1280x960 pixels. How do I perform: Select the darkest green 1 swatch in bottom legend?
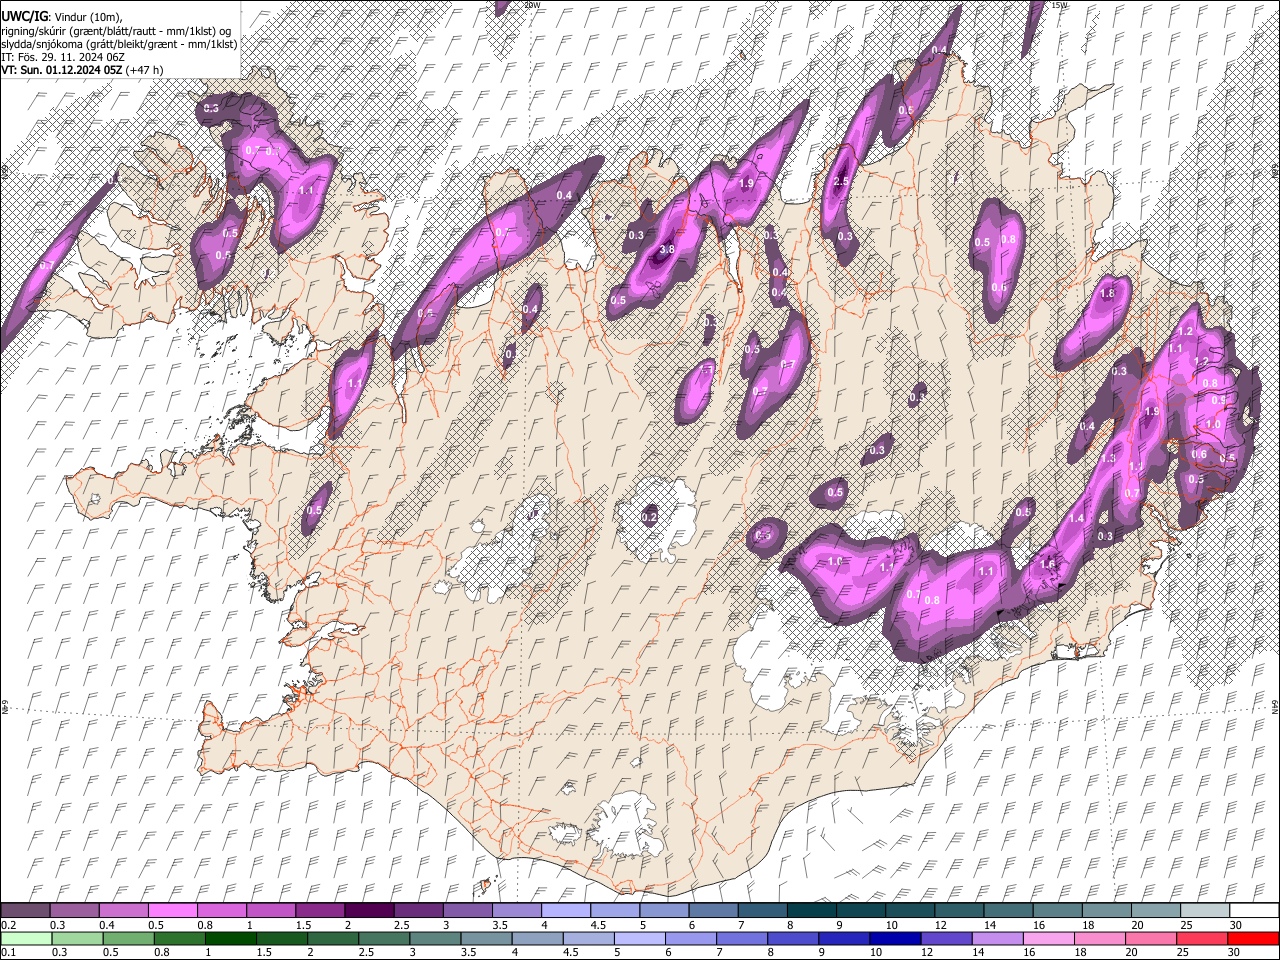230,938
